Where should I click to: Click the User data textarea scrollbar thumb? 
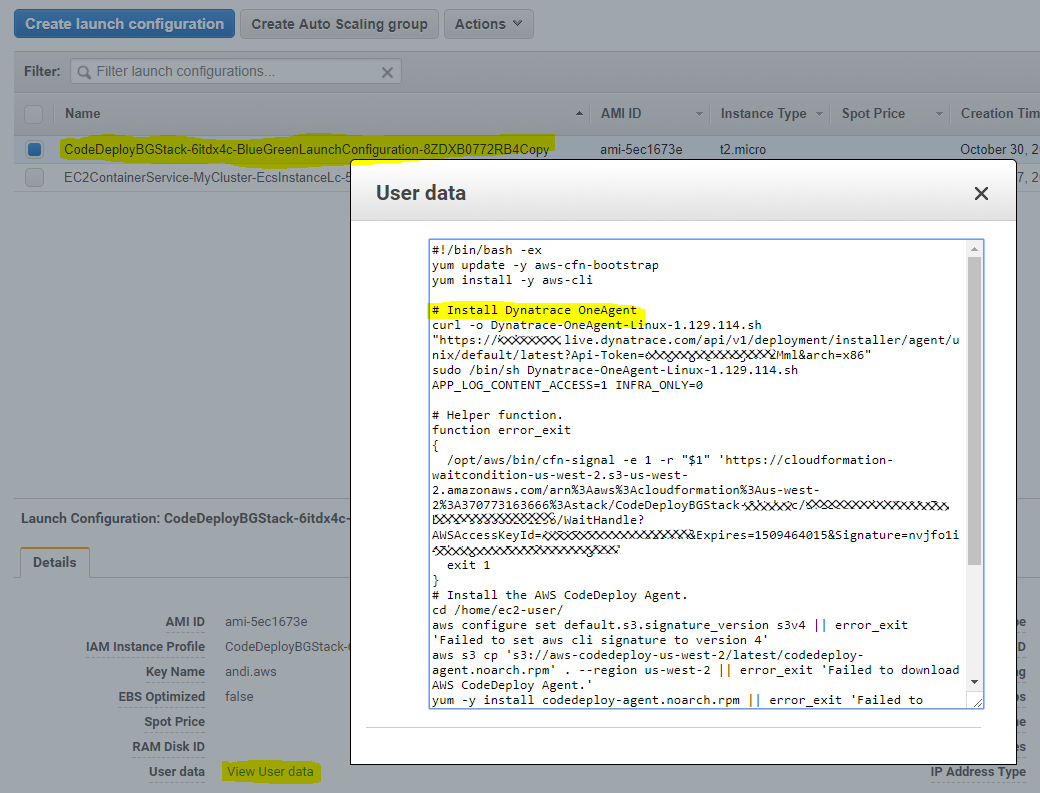(974, 410)
